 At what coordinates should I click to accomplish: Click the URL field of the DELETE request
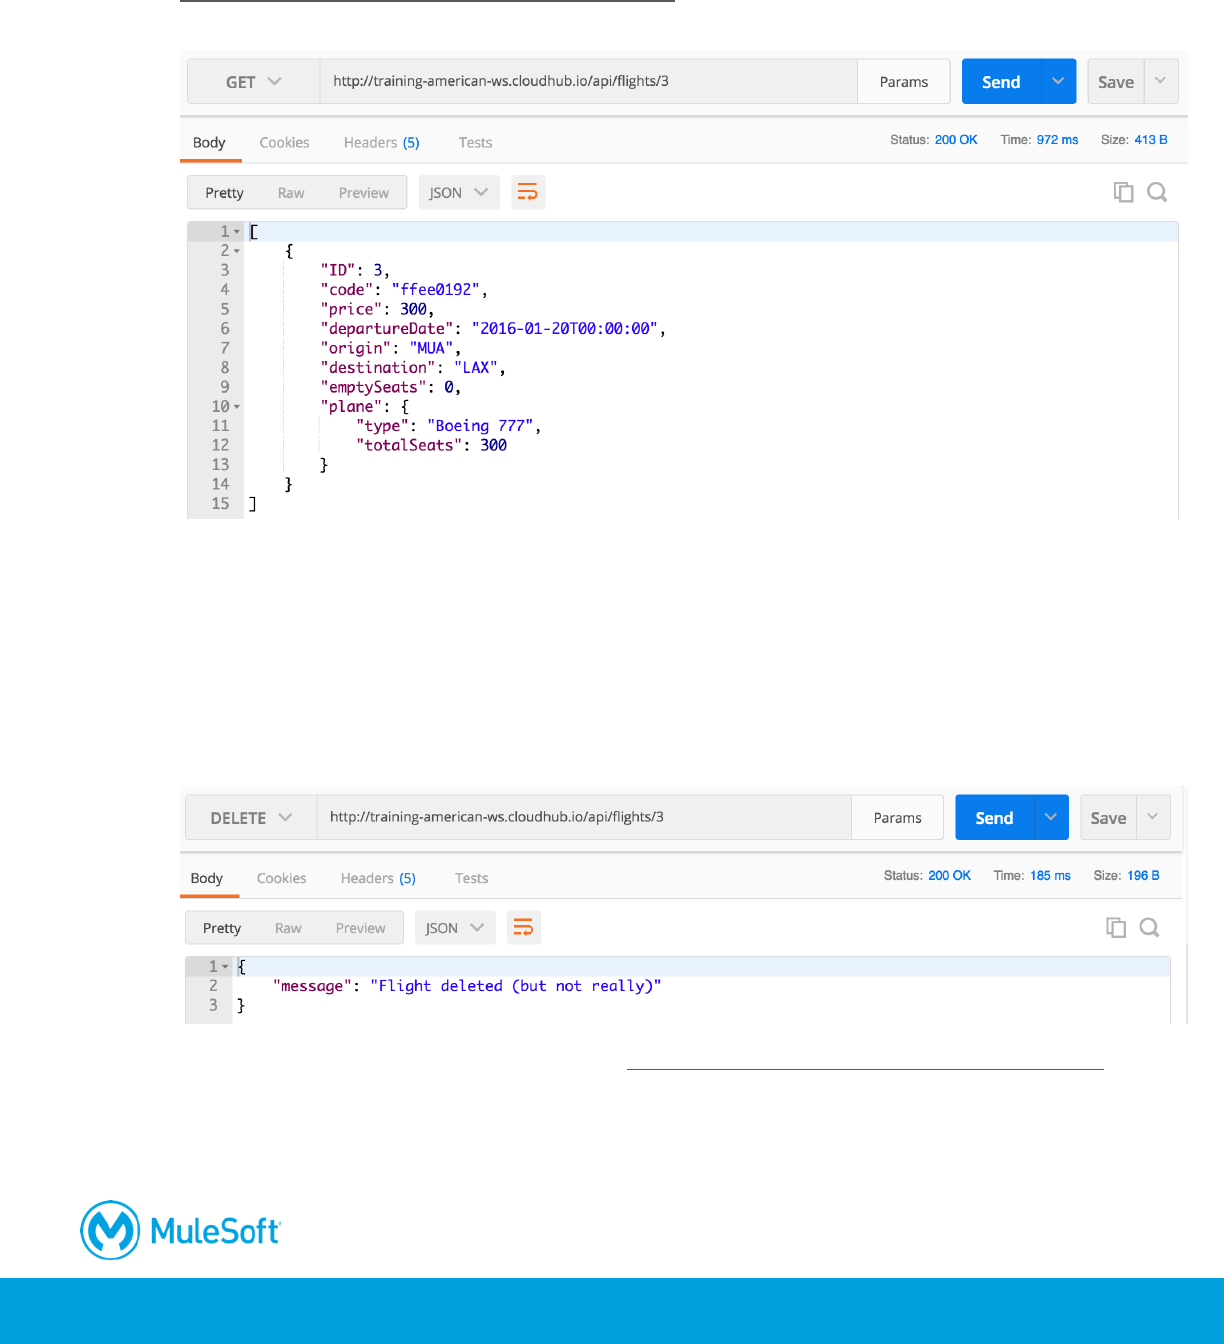[584, 818]
